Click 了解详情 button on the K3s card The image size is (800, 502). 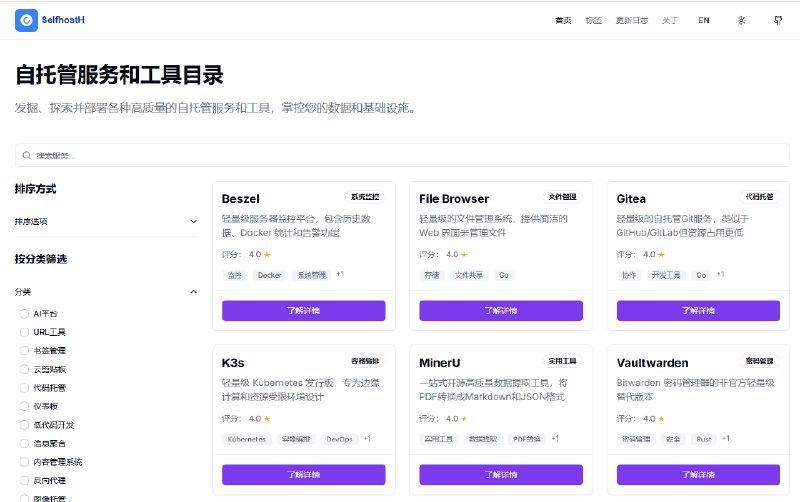(x=303, y=474)
